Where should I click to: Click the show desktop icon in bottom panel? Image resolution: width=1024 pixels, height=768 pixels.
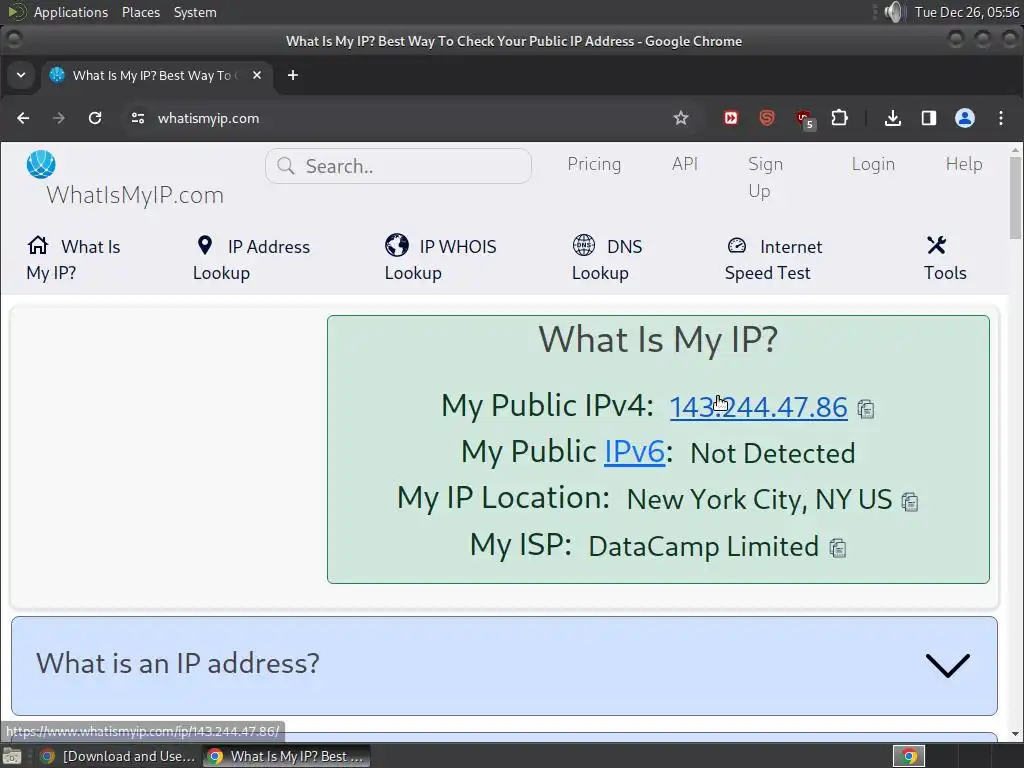(x=12, y=756)
